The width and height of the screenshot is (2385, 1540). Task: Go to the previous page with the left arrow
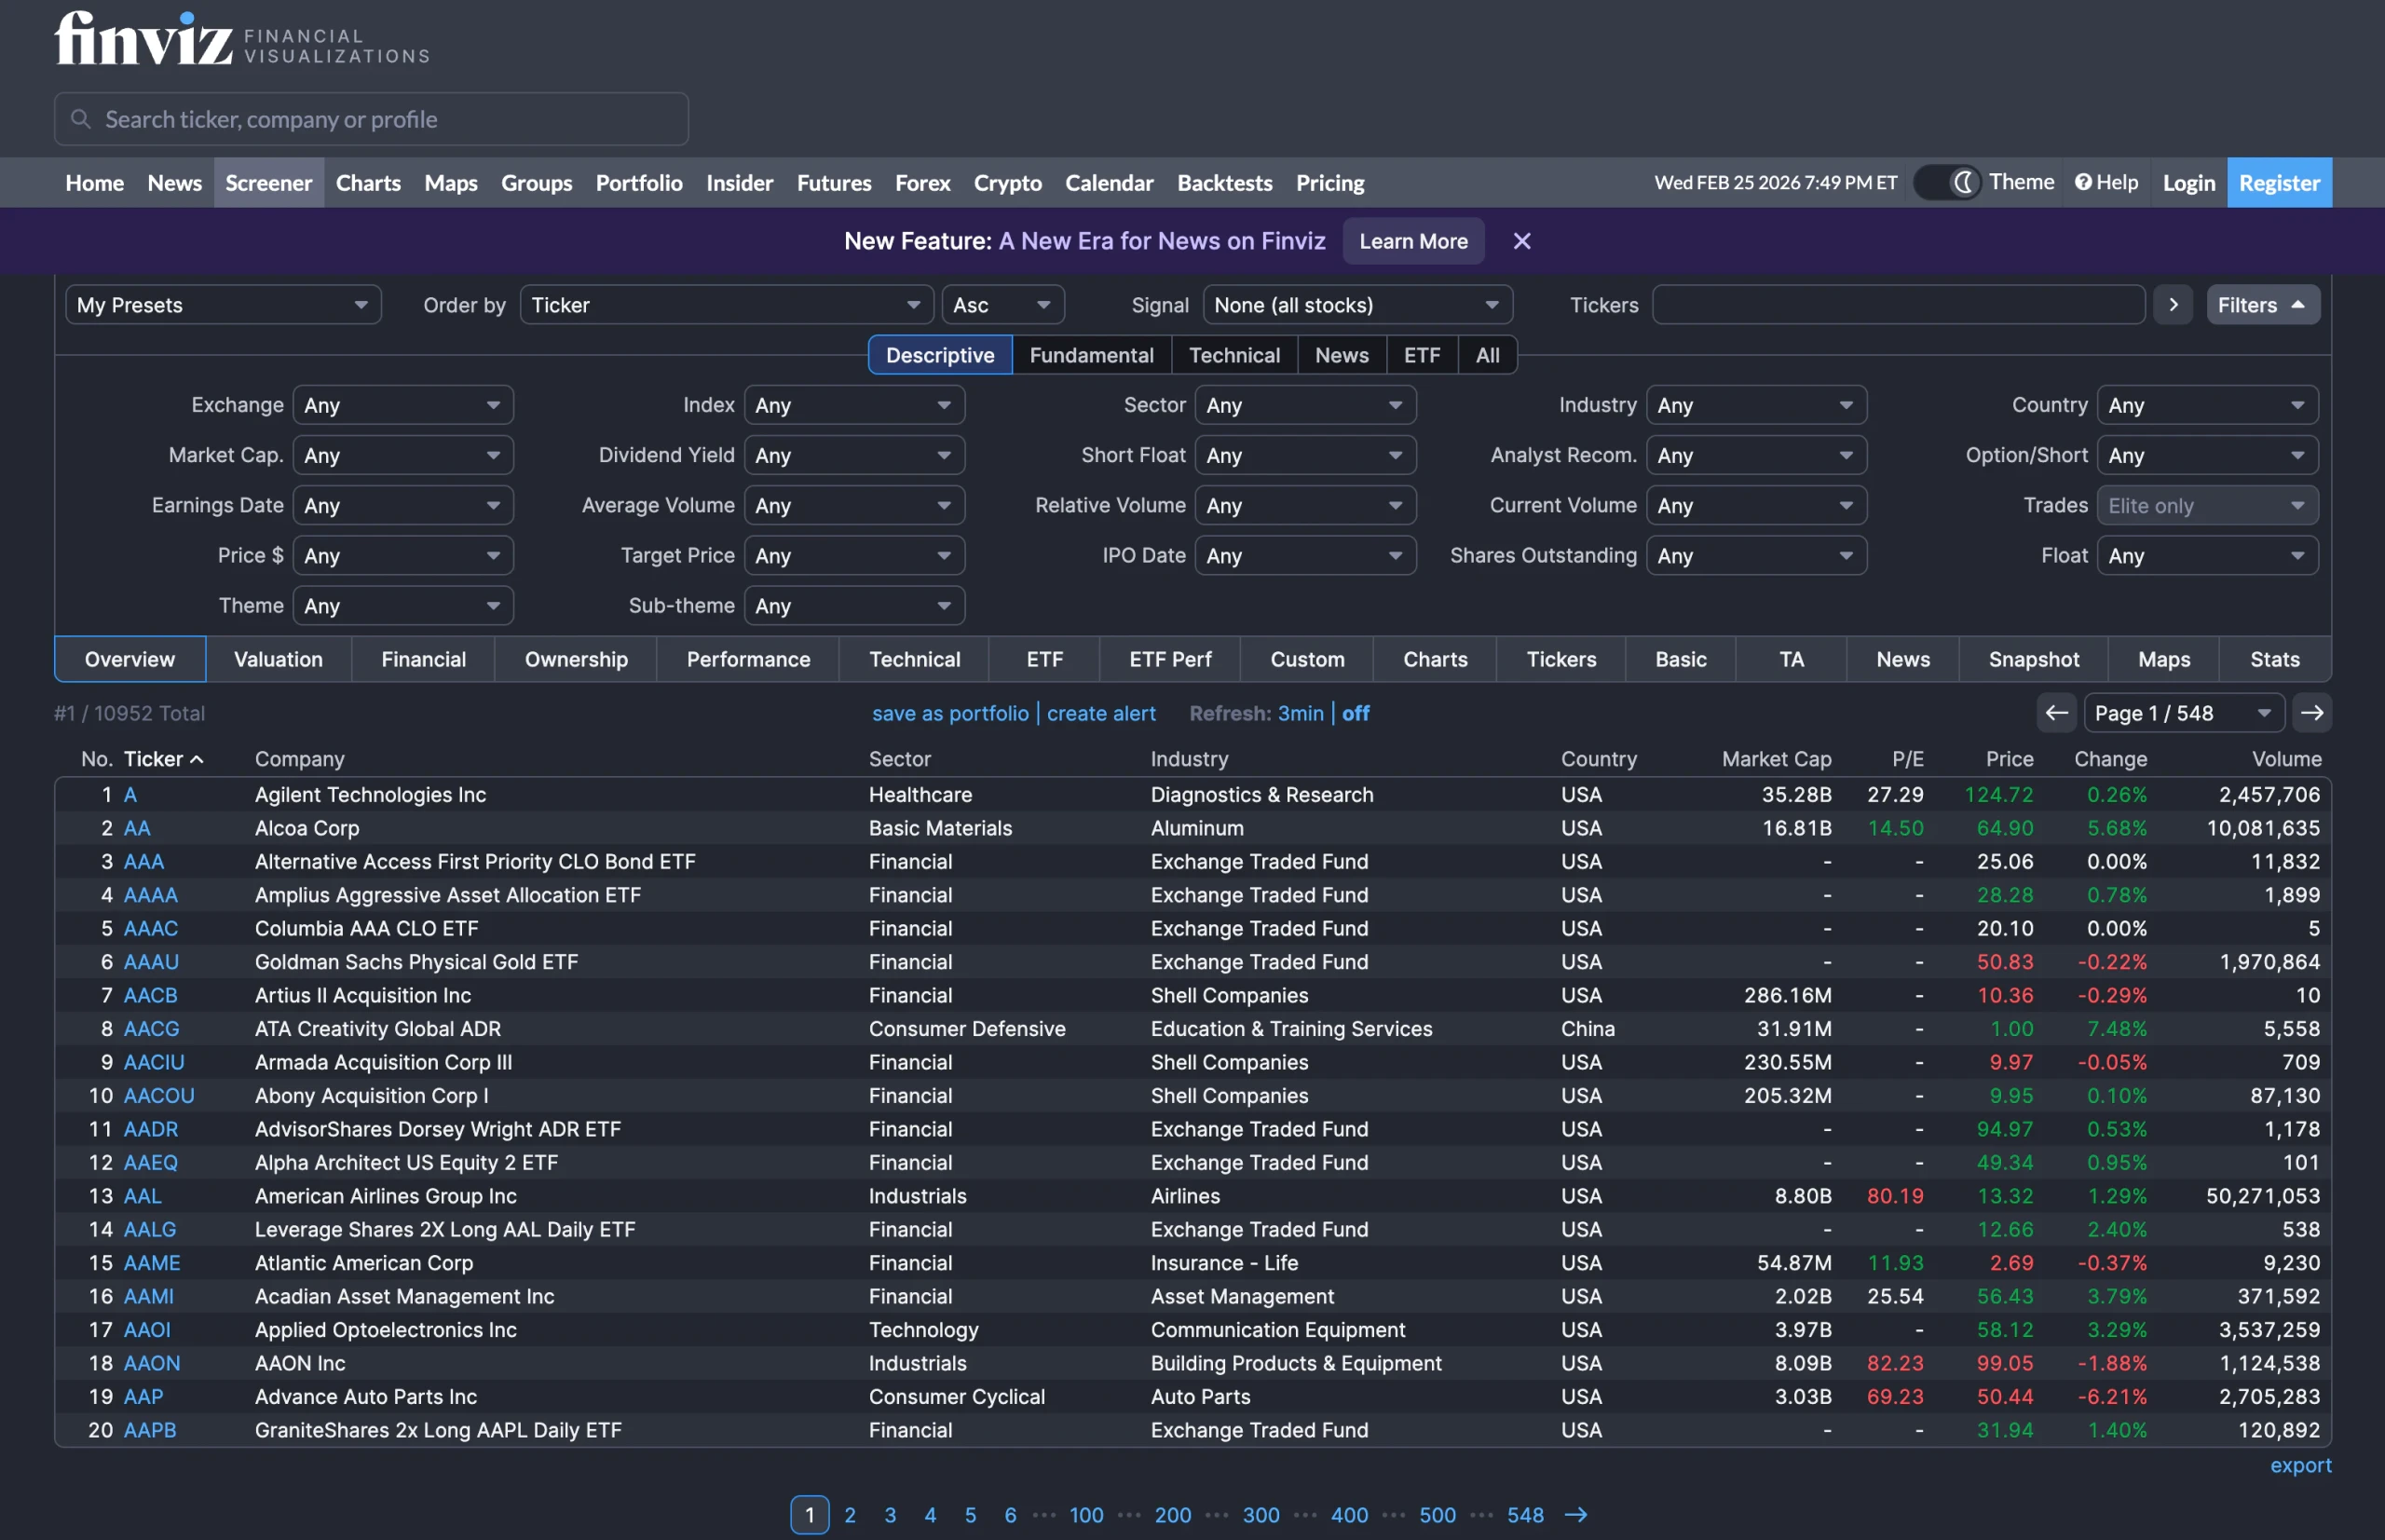[2056, 713]
